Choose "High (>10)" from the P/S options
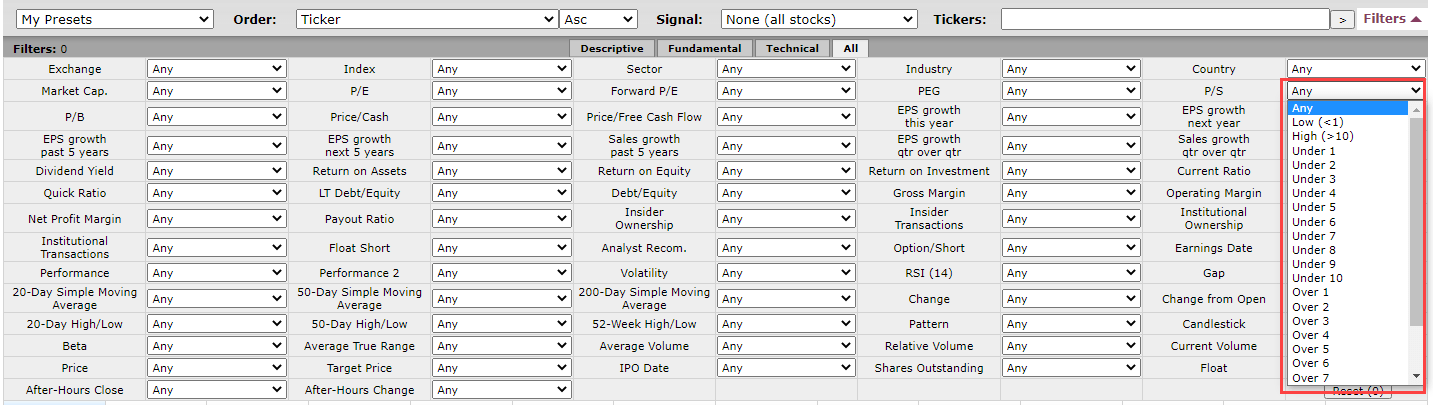This screenshot has width=1433, height=405. (x=1322, y=136)
